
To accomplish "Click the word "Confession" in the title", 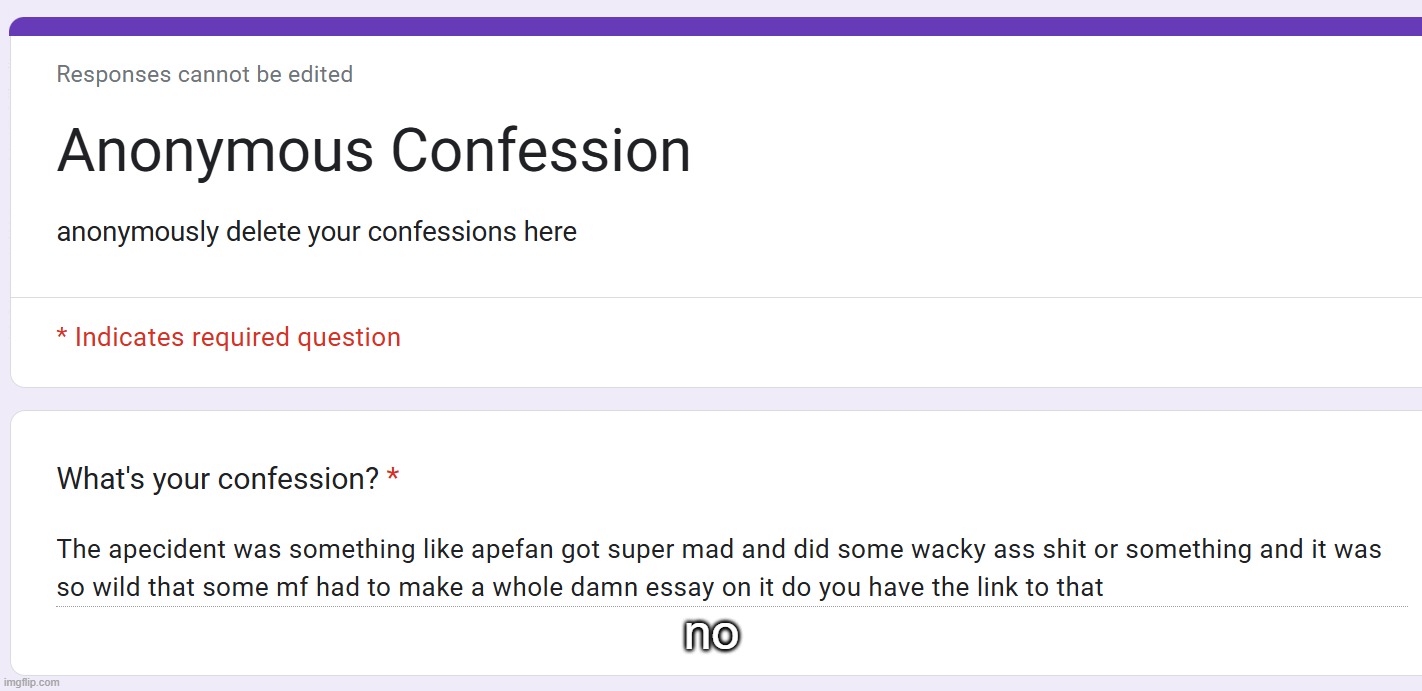I will pos(540,151).
